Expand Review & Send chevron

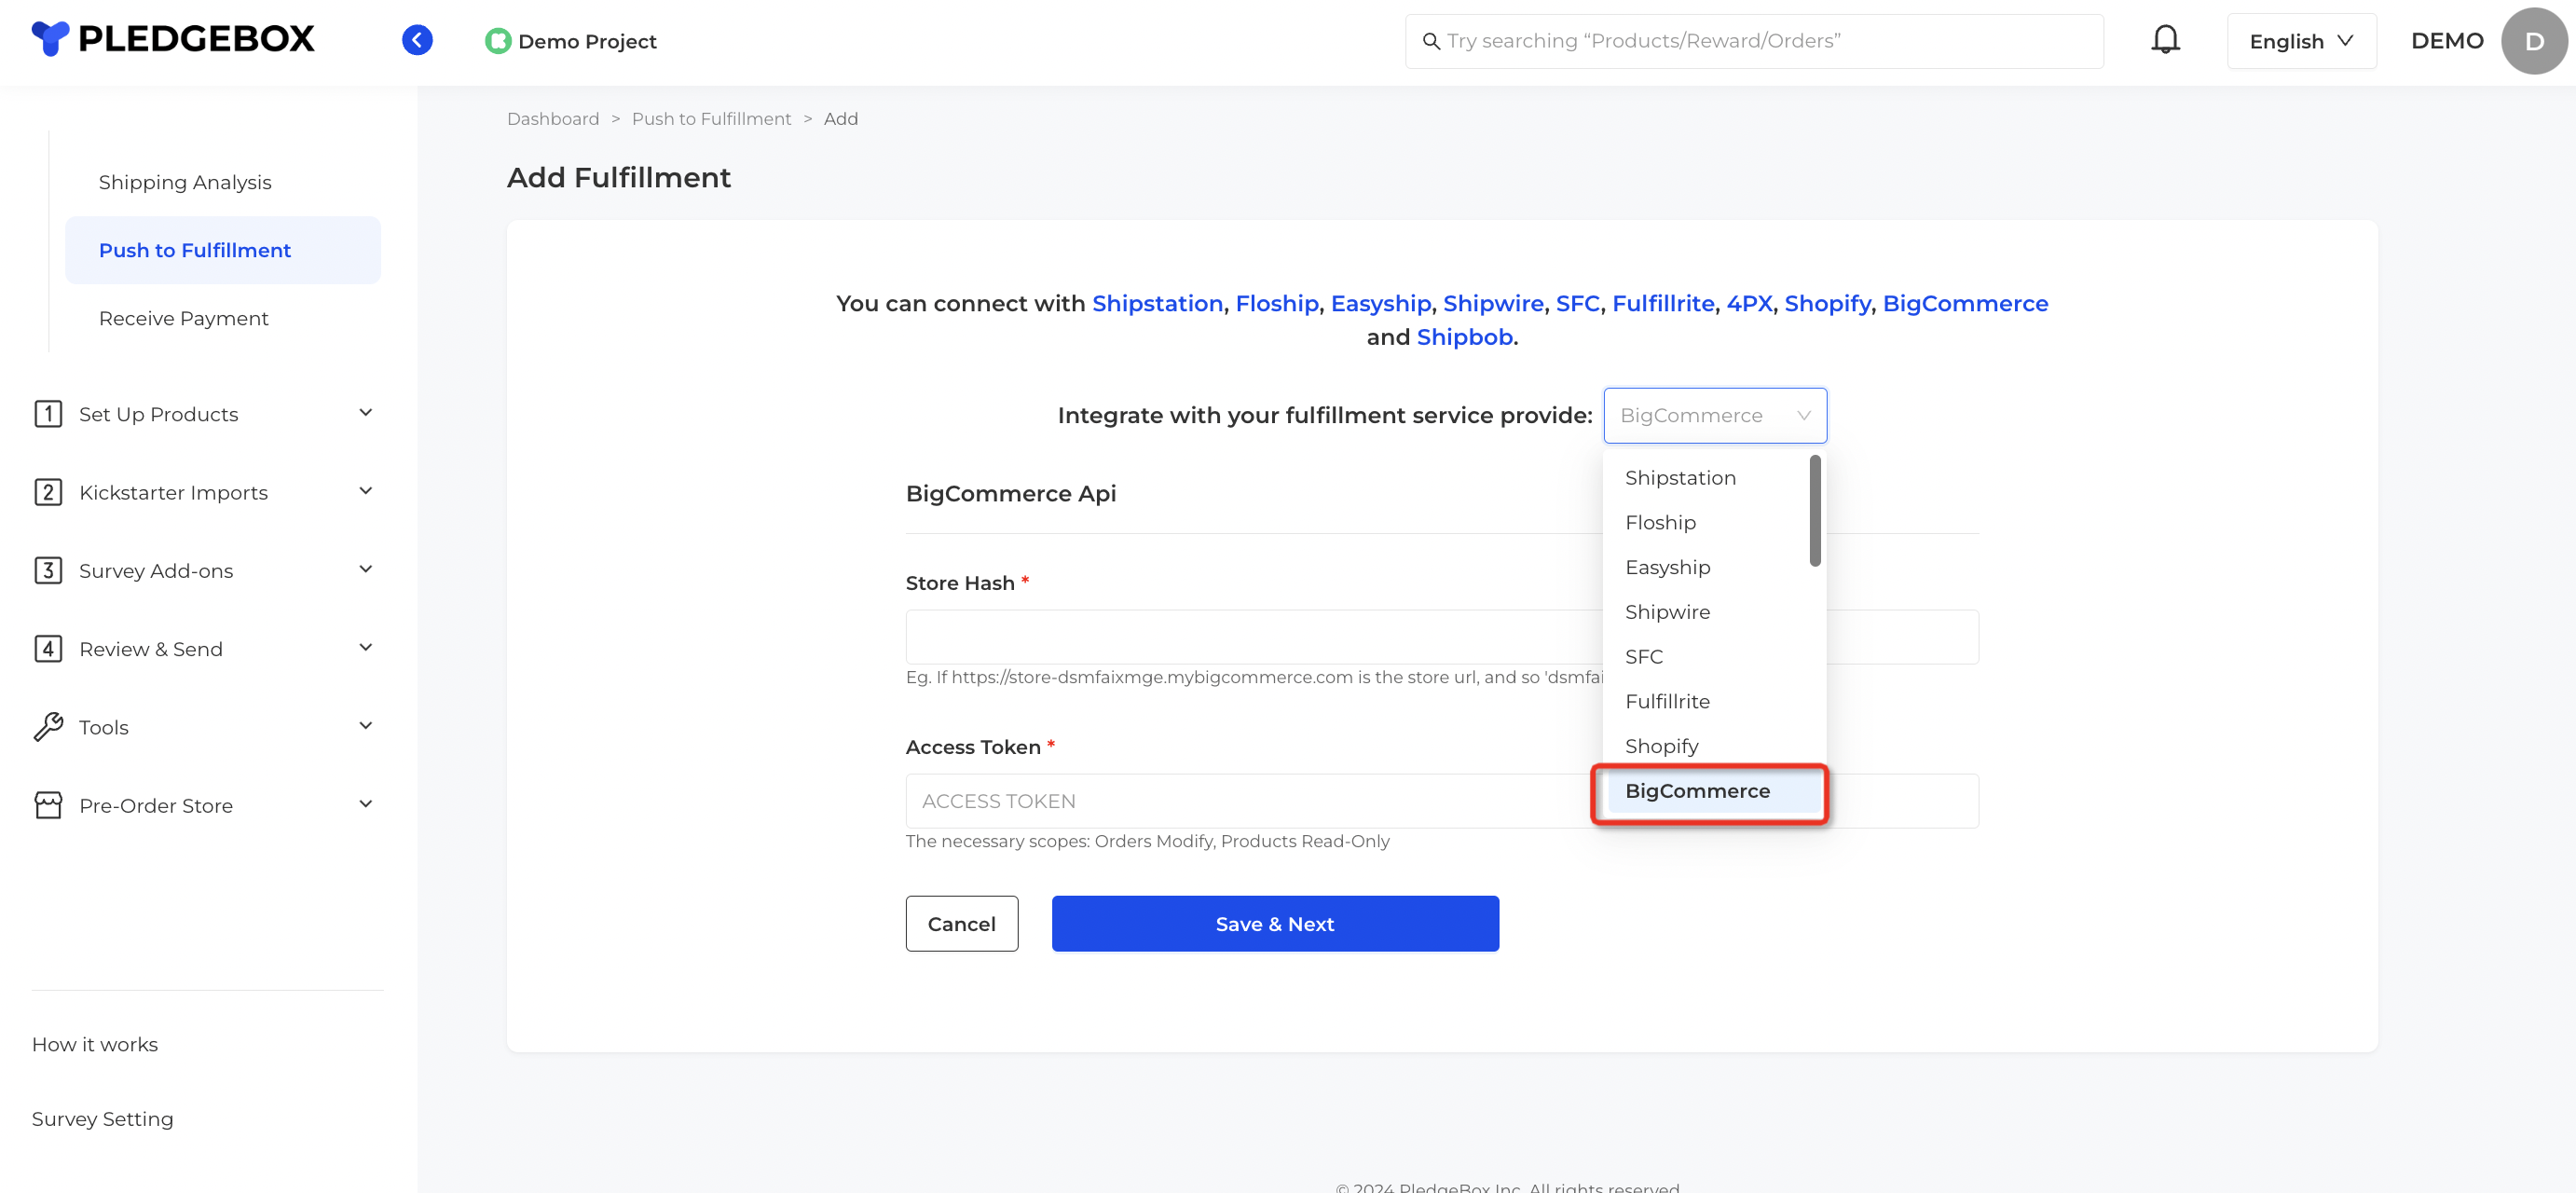(x=365, y=647)
